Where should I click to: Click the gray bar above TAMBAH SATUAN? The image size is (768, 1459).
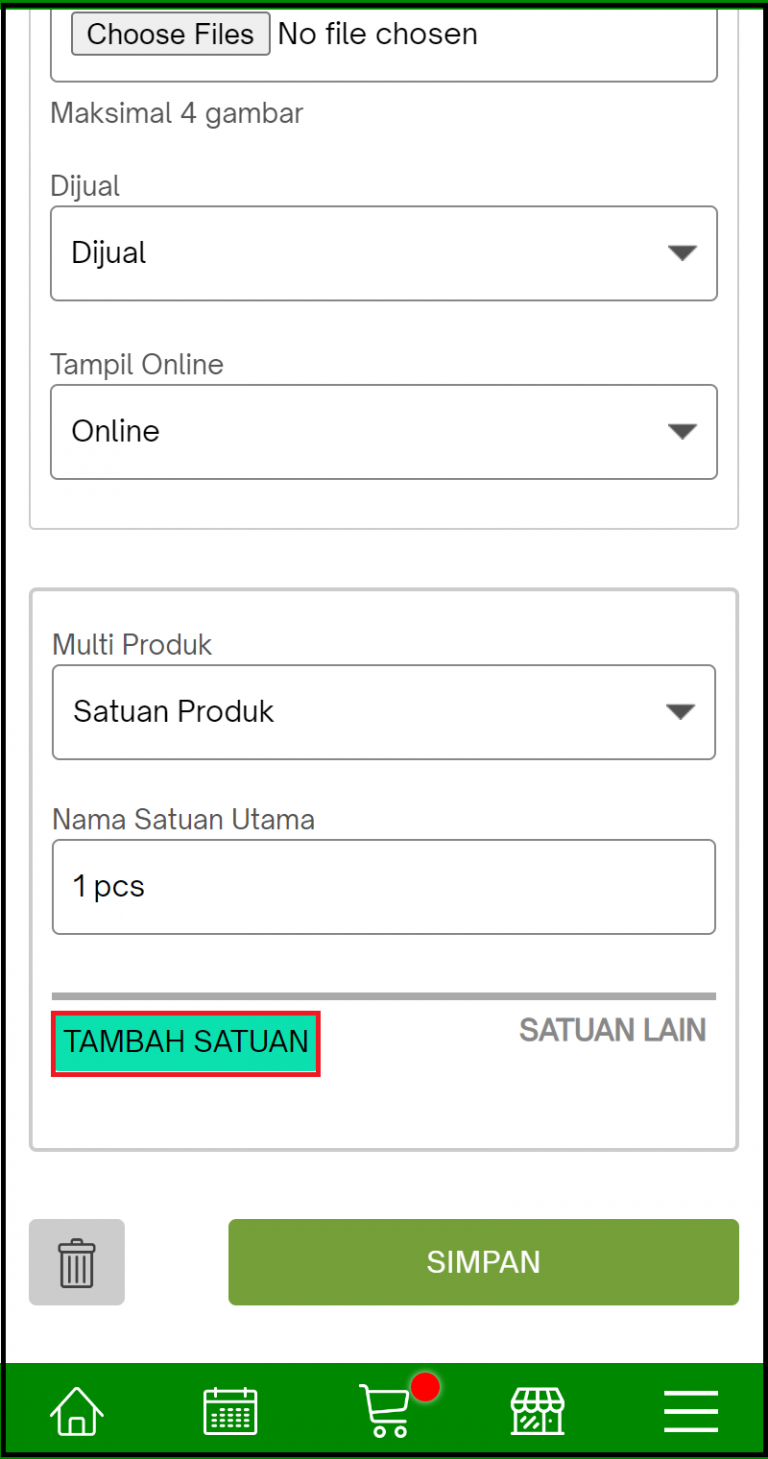384,995
